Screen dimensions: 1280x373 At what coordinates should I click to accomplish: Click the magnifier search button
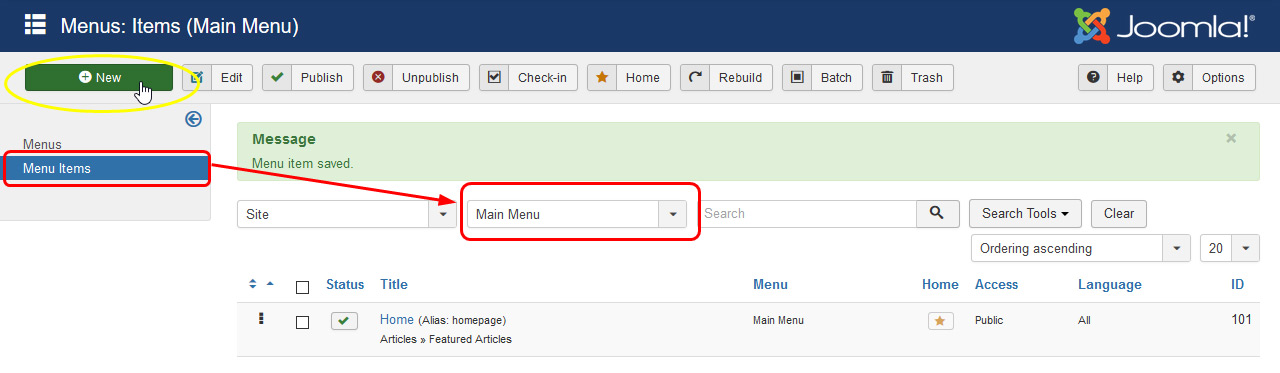point(938,213)
